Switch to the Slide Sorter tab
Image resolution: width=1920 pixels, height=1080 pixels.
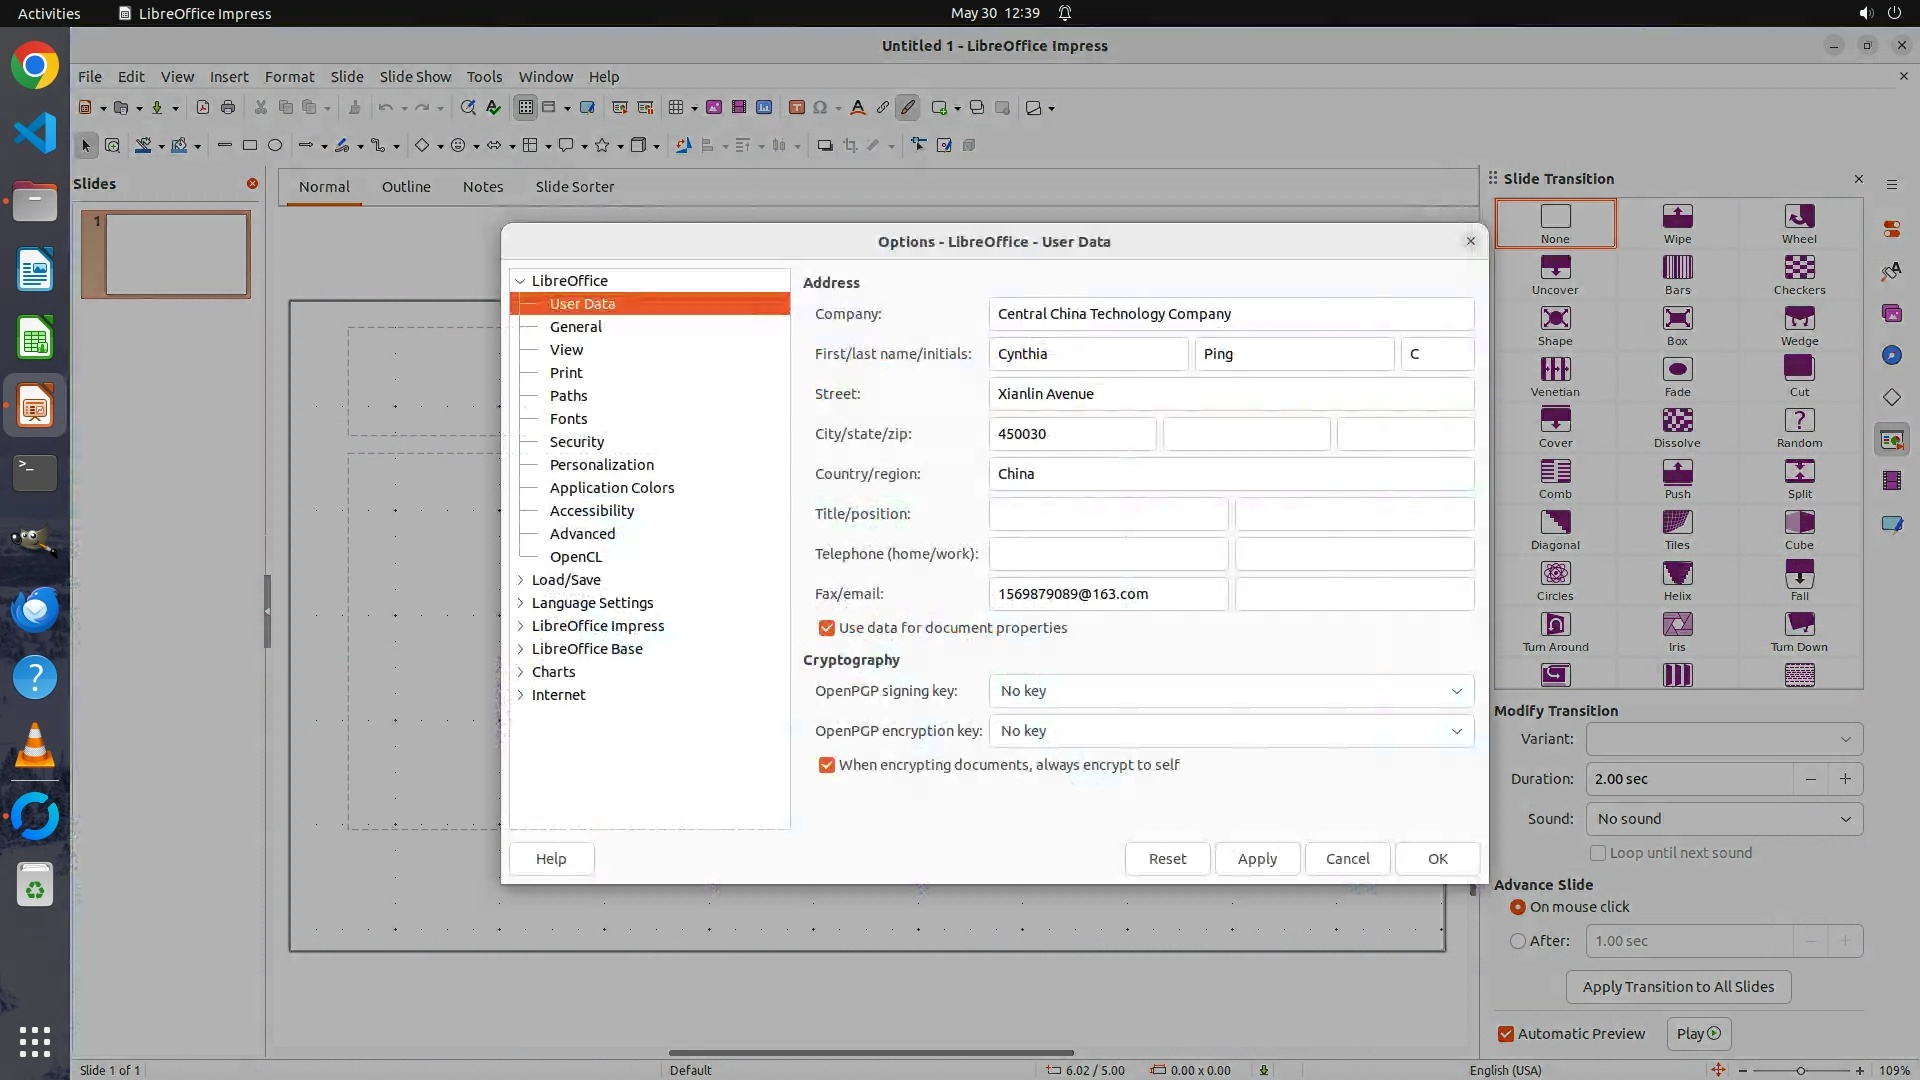(x=574, y=187)
